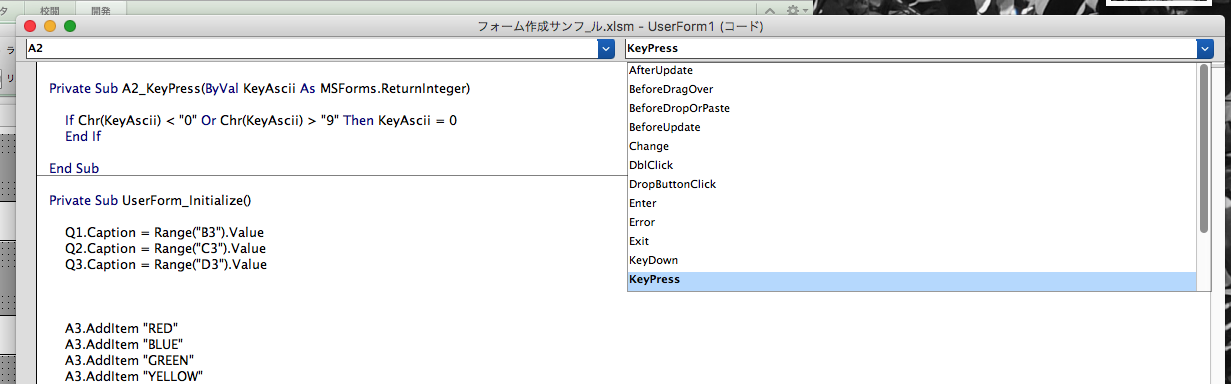Switch to the 開発 ribbon tab

(100, 10)
